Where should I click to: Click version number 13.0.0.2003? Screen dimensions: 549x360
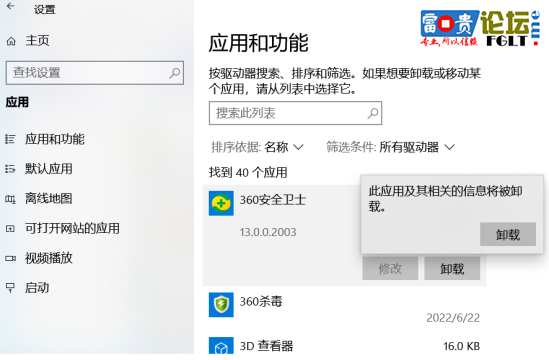tap(268, 232)
